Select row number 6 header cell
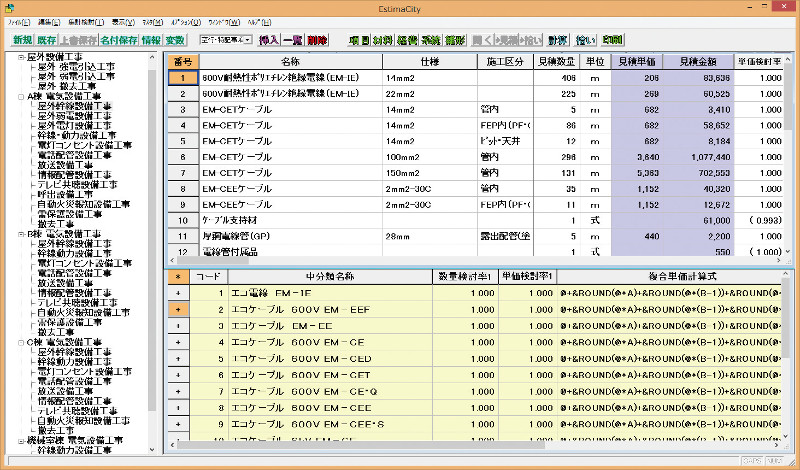 point(183,157)
